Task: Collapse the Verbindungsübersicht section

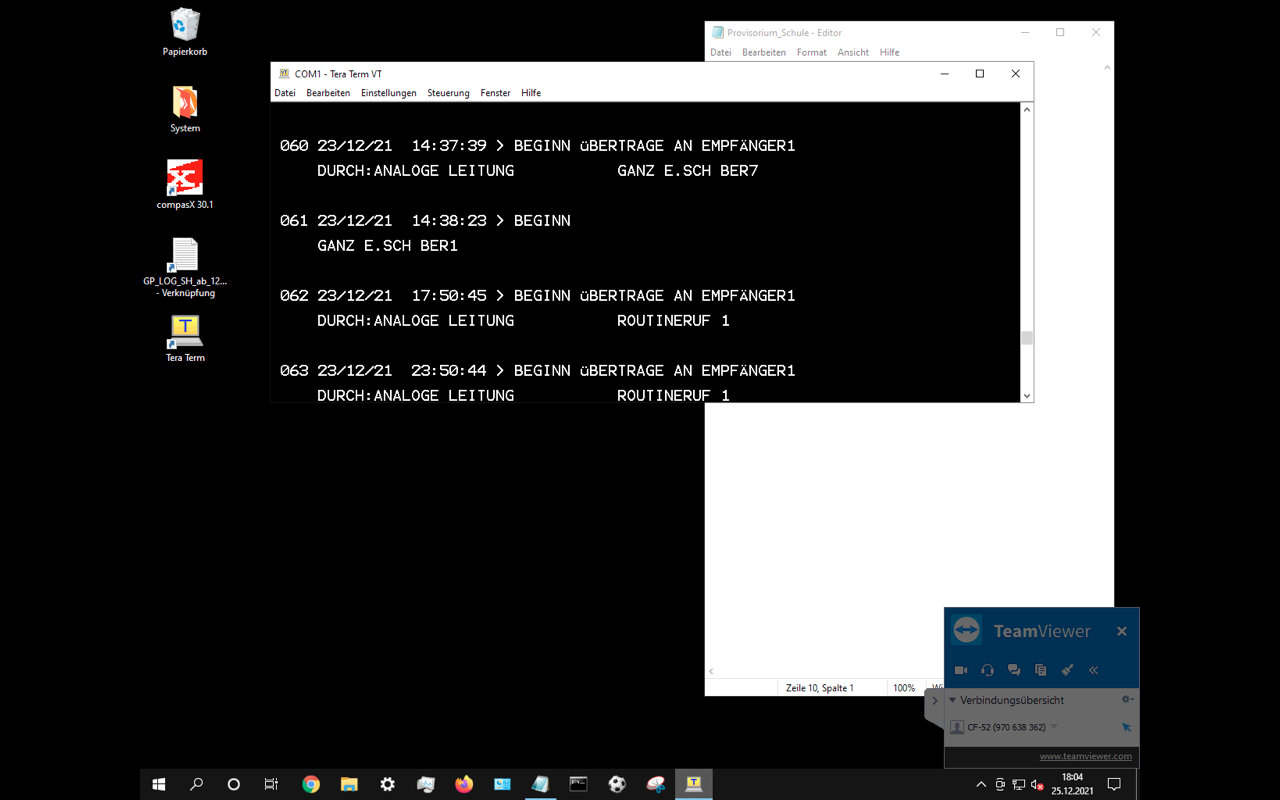Action: coord(952,700)
